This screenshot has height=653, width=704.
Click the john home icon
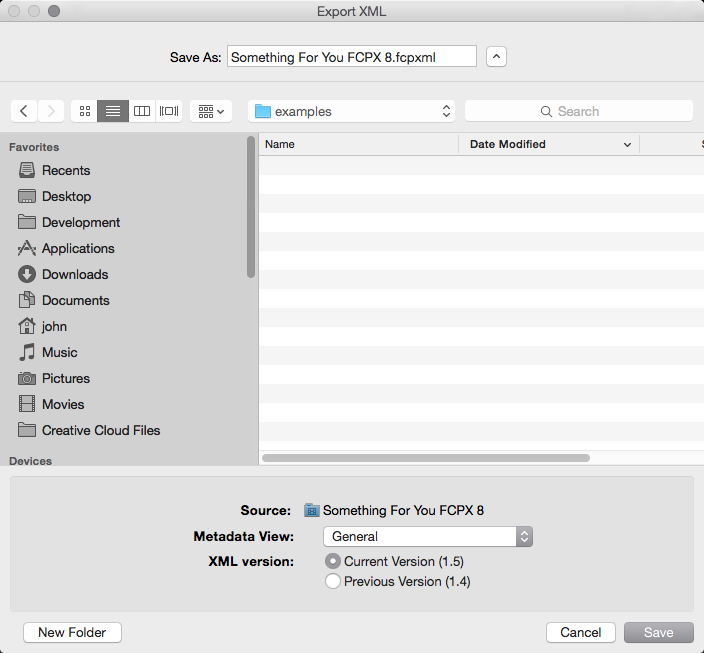(26, 326)
